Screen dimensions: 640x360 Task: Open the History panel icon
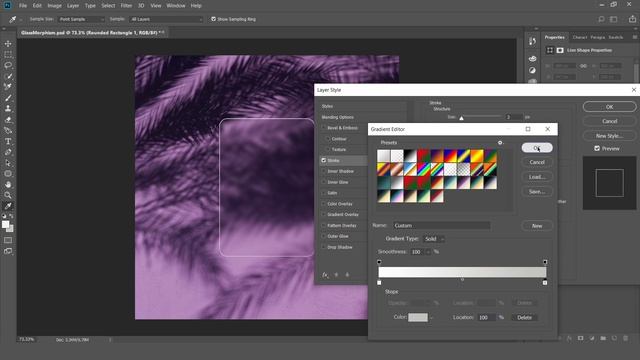click(x=532, y=41)
